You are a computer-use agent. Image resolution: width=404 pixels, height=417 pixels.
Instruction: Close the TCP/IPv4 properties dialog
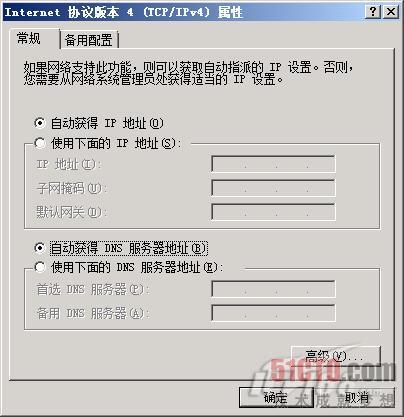pos(391,12)
